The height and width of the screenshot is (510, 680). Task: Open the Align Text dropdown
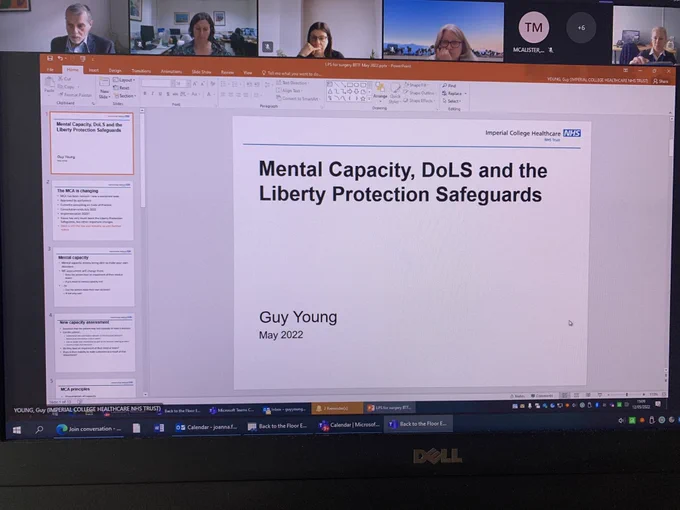coord(289,90)
